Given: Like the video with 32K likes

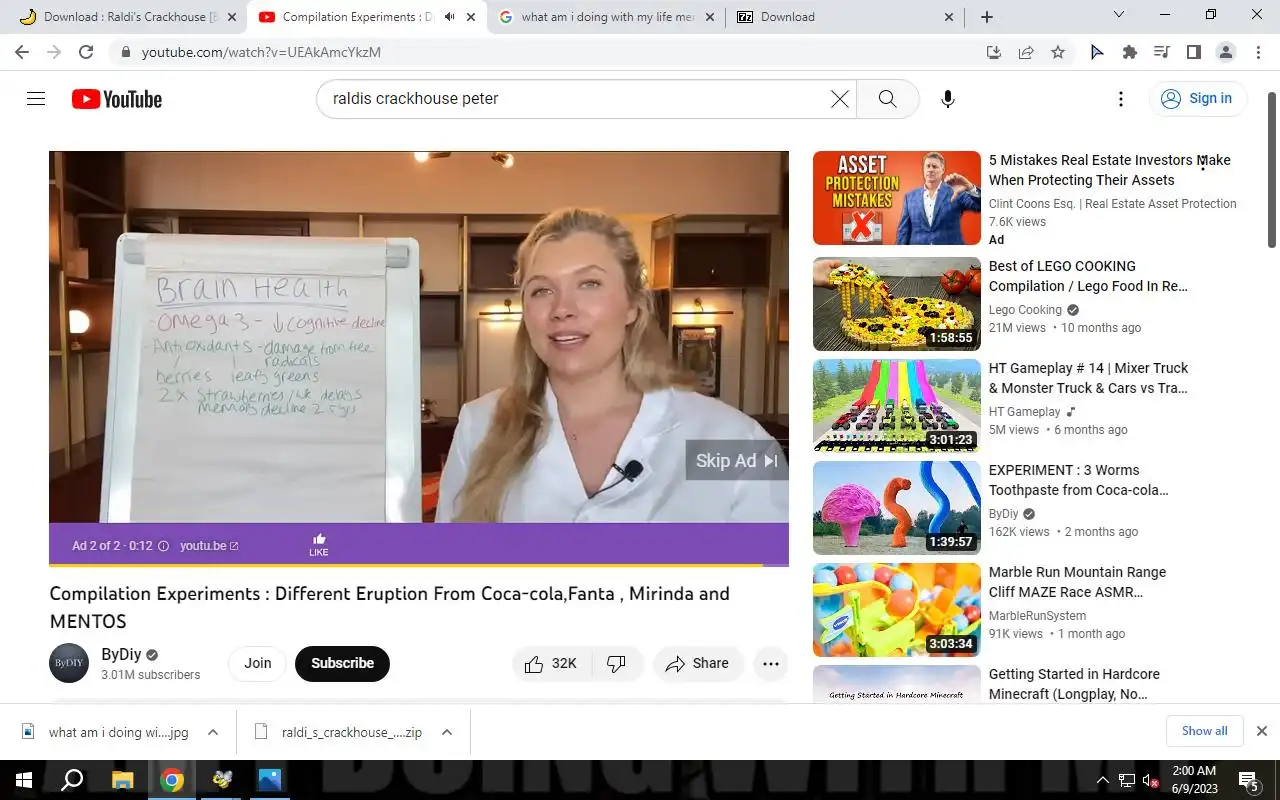Looking at the screenshot, I should 551,663.
